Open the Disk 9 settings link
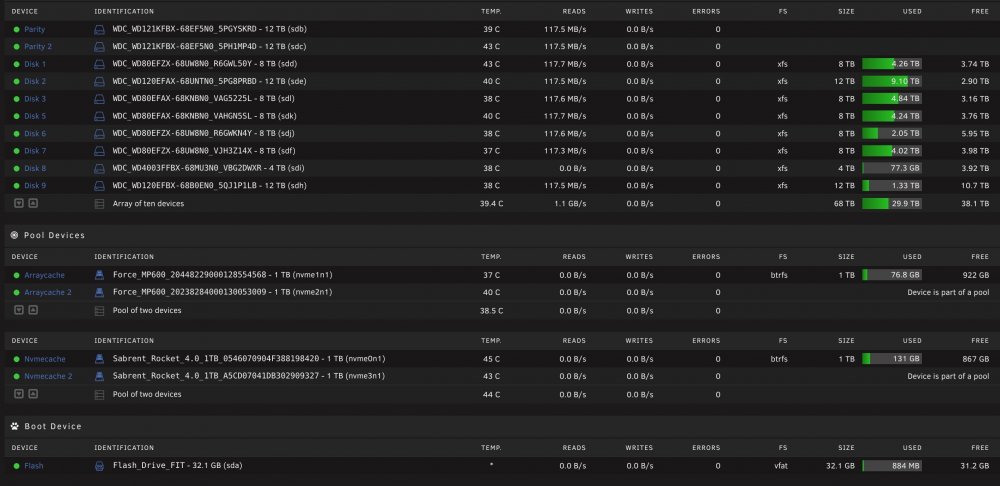 tap(35, 186)
